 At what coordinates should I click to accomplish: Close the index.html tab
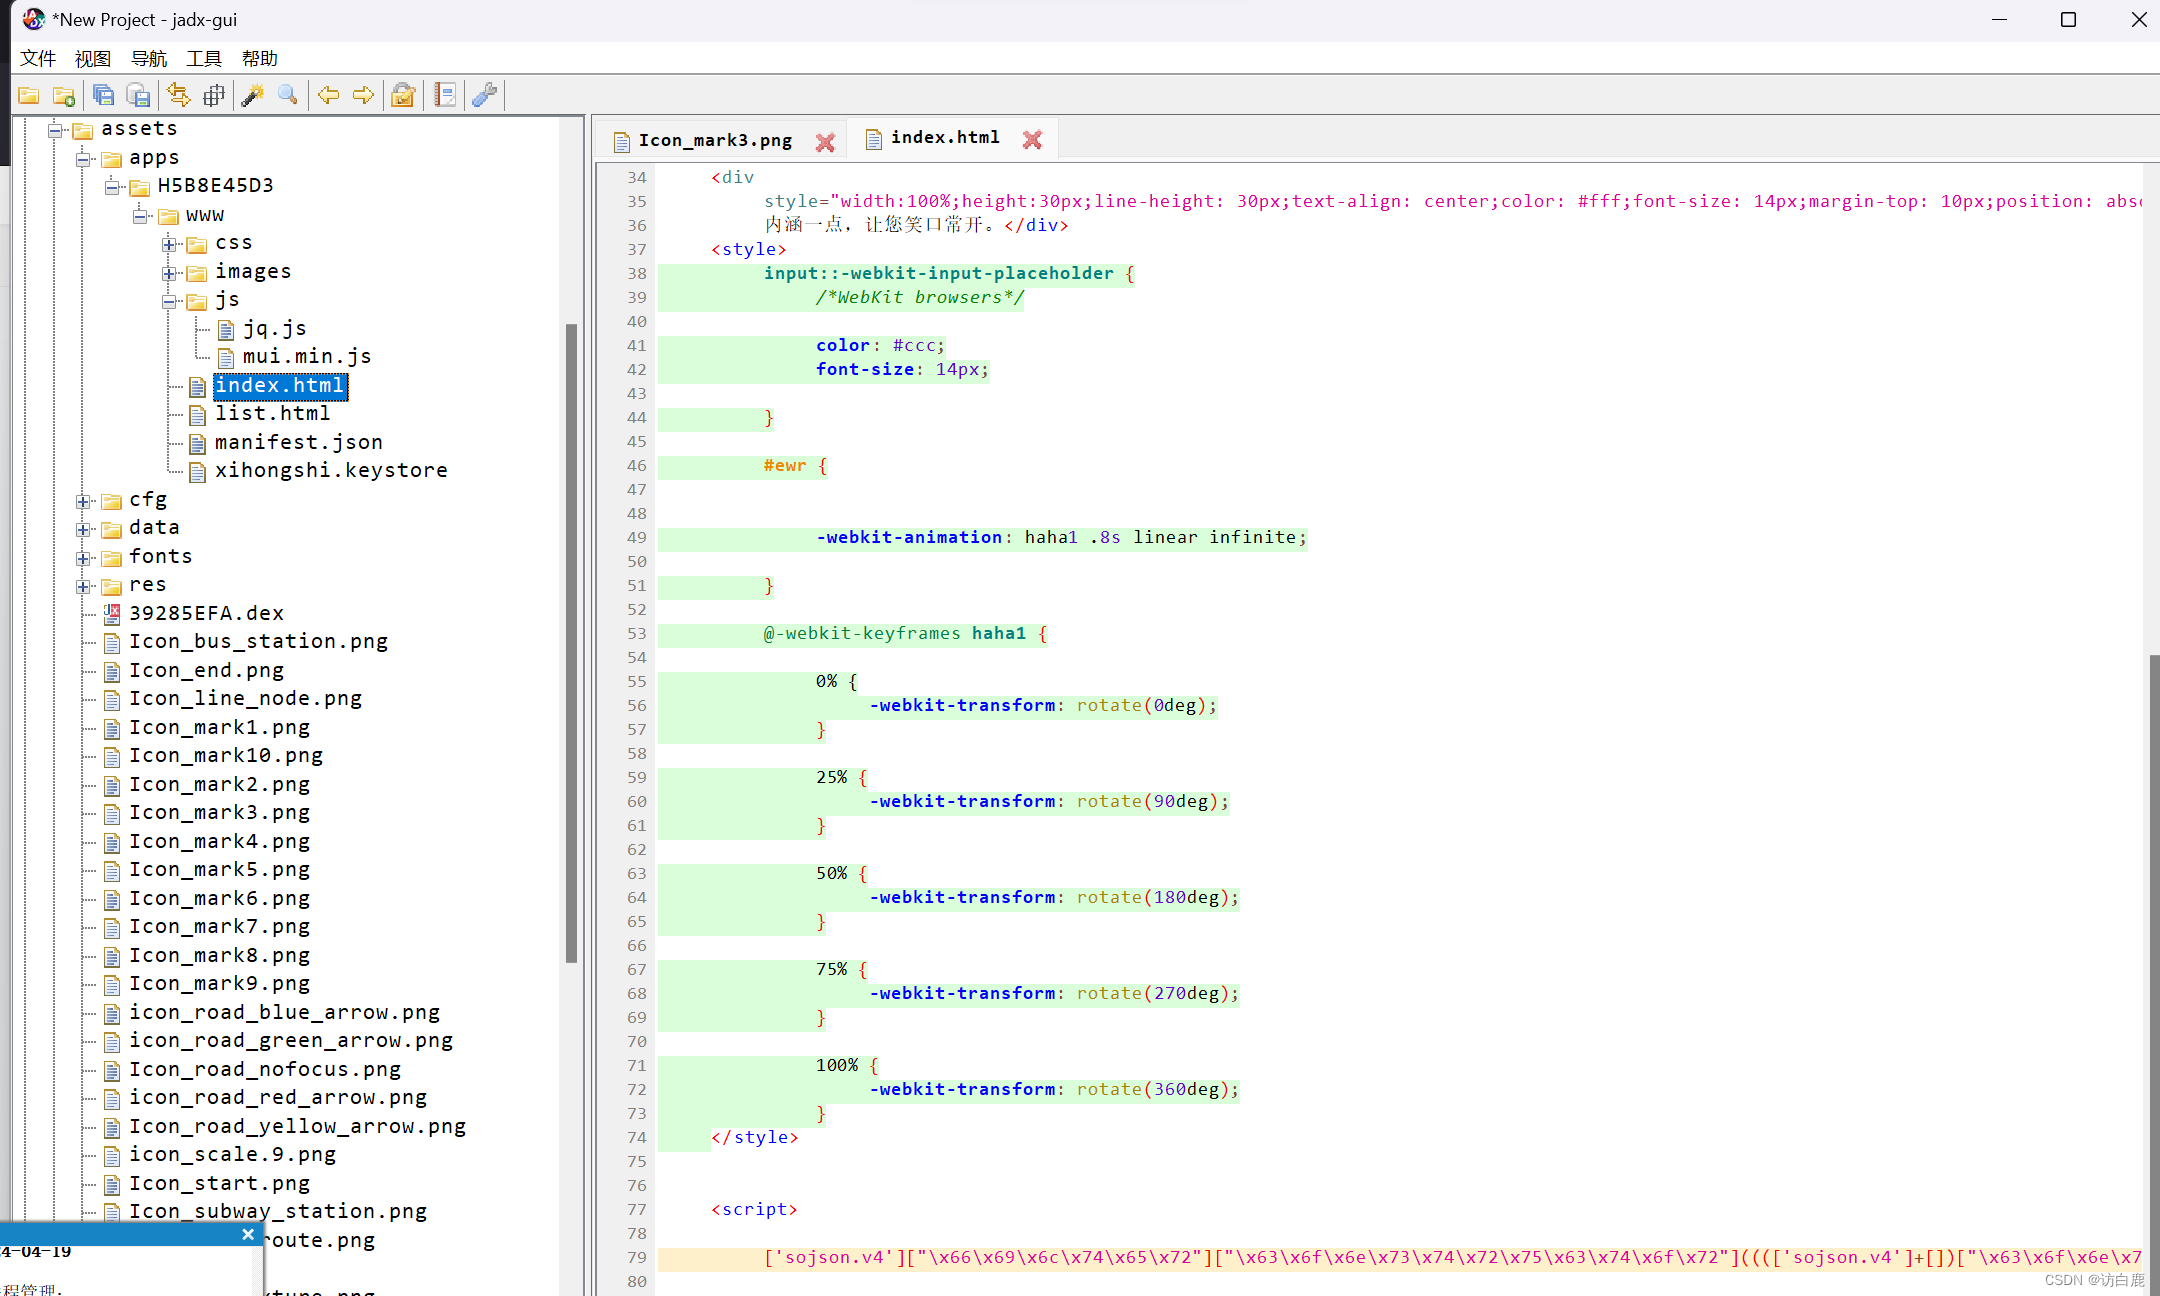click(x=1032, y=140)
